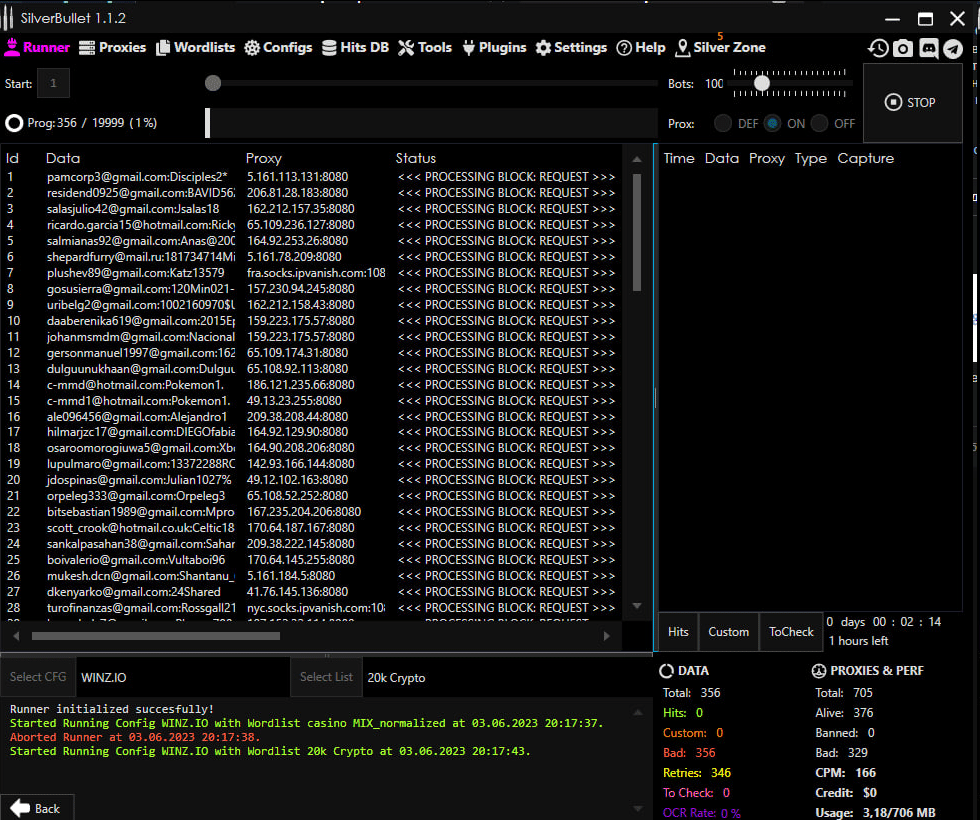This screenshot has height=820, width=980.
Task: Select the OFF proxy mode radio button
Action: [x=820, y=123]
